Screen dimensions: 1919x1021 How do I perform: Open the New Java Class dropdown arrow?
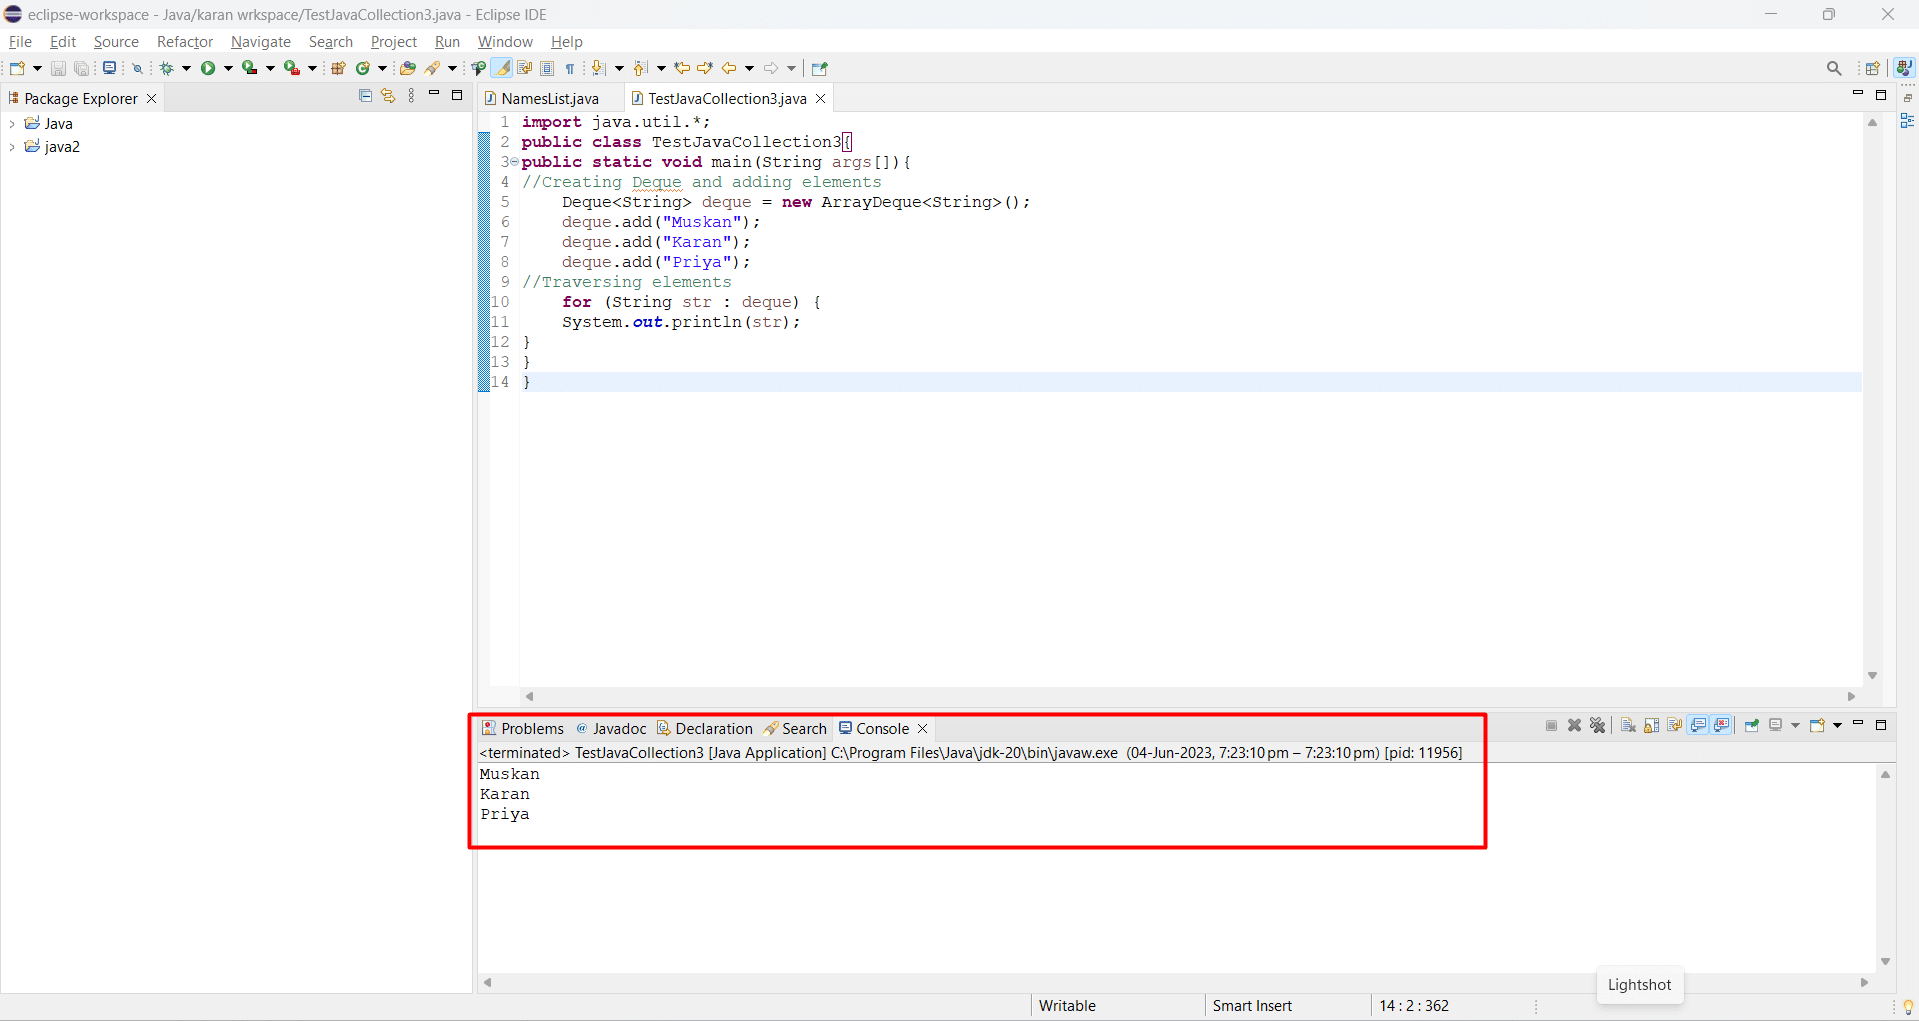pos(382,68)
